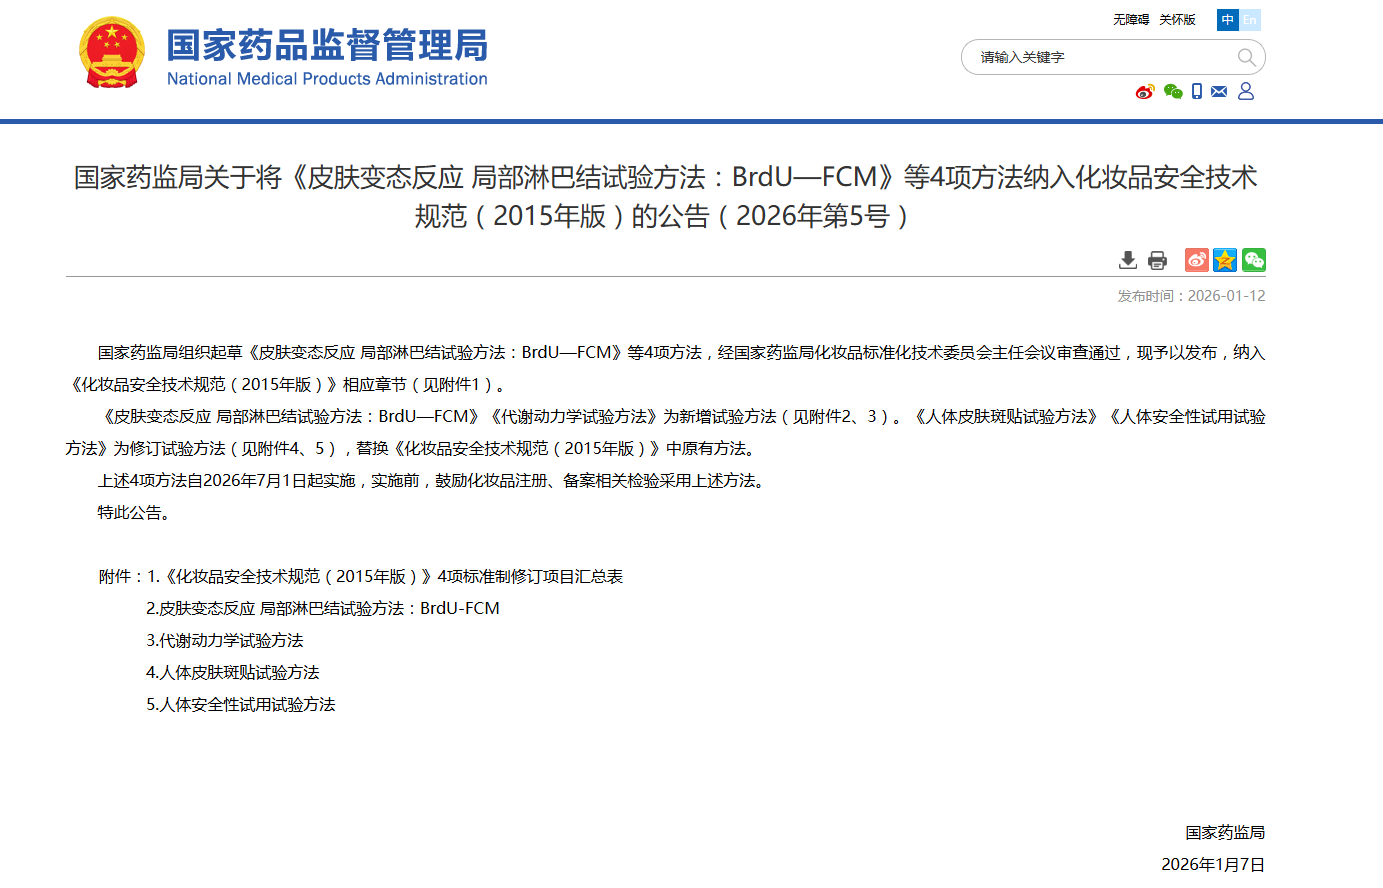Open attachment 3 代谢动力学试验方法

click(225, 641)
